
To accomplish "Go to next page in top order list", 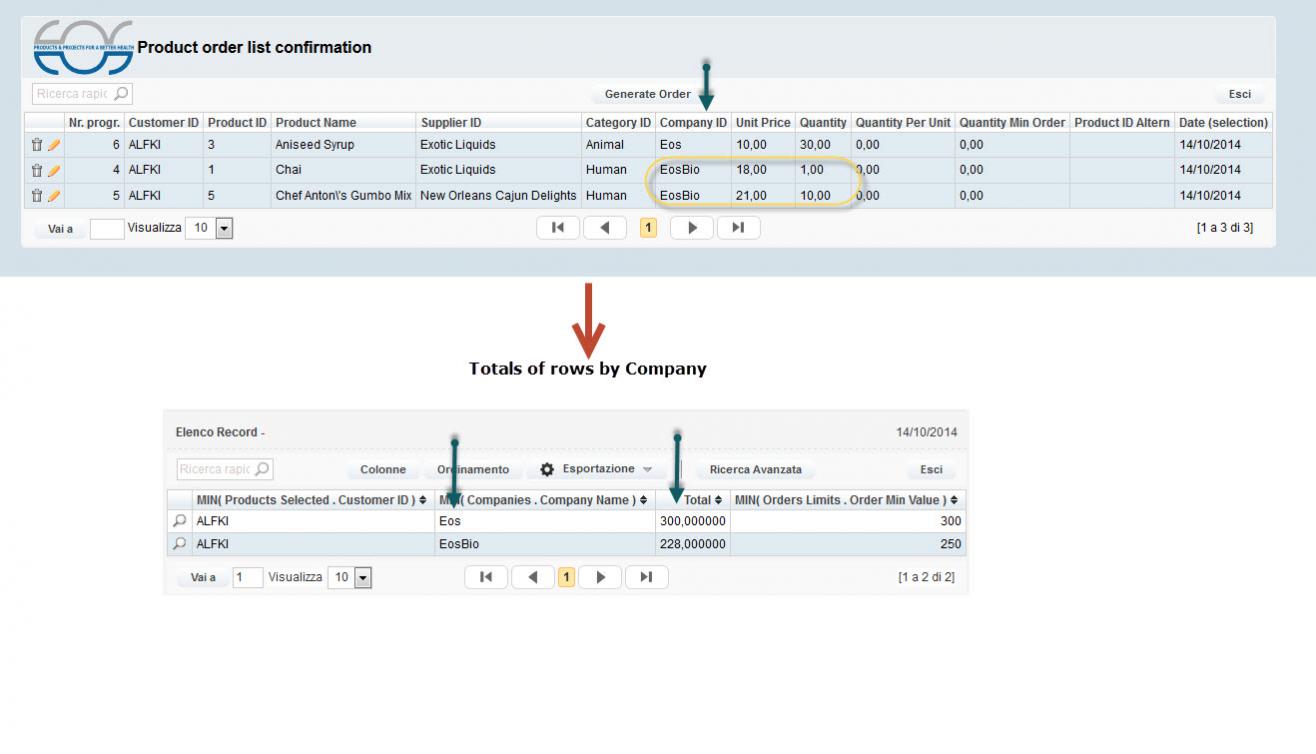I will click(x=691, y=228).
